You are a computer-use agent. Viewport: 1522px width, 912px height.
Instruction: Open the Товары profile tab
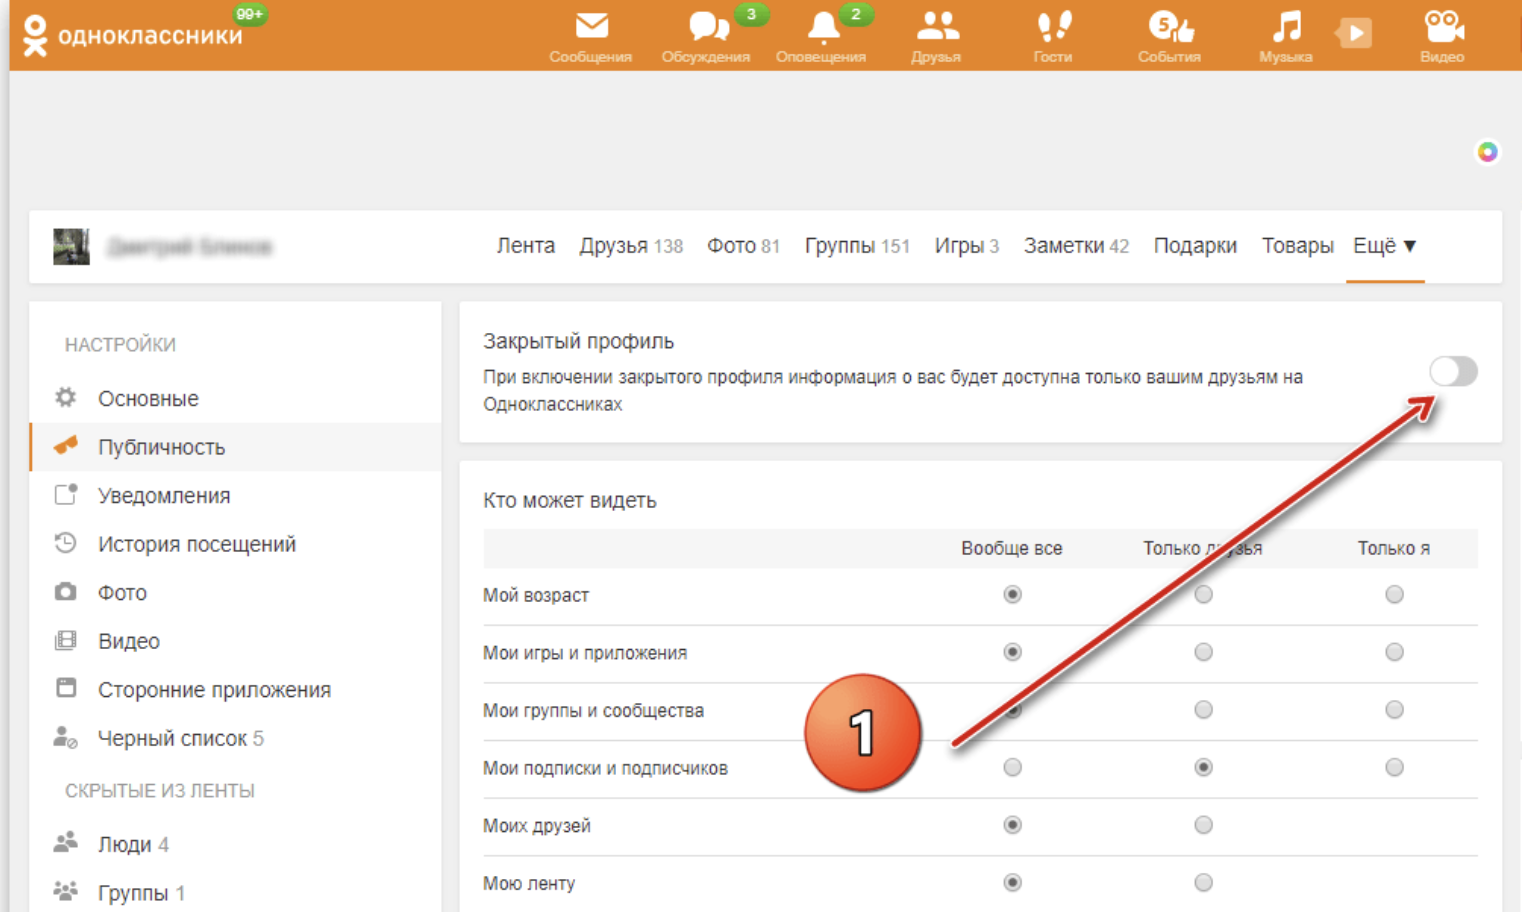[x=1297, y=246]
